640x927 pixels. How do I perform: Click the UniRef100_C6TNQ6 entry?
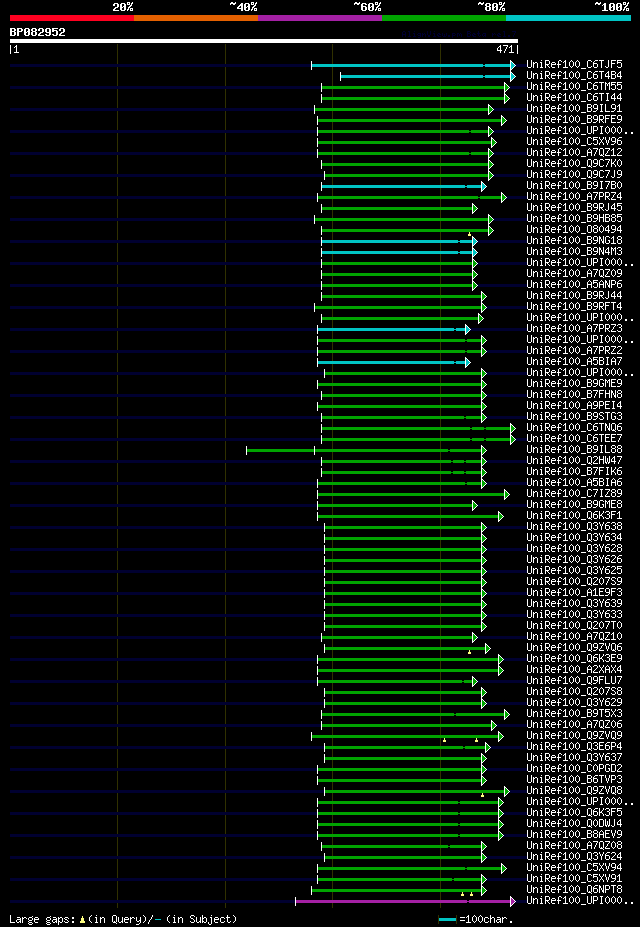(x=574, y=428)
